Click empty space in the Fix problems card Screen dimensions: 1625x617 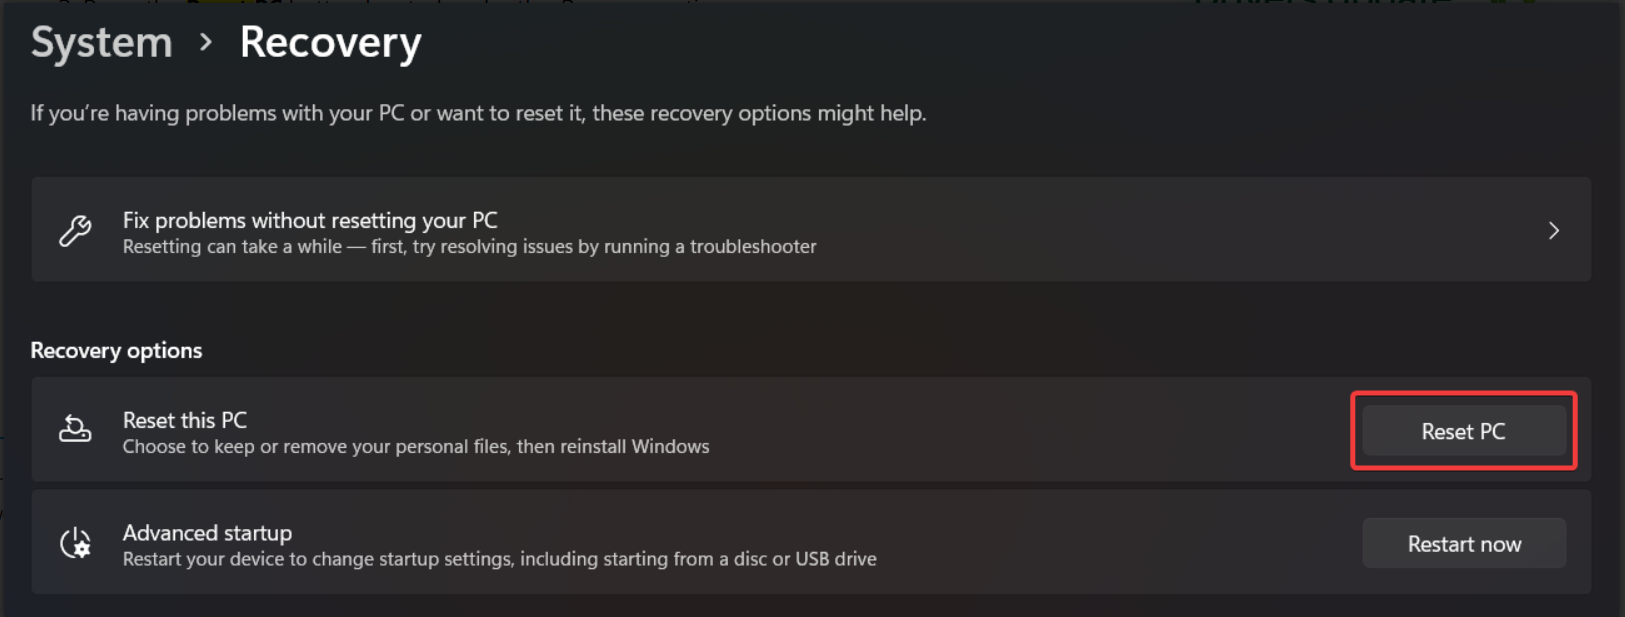[1150, 231]
